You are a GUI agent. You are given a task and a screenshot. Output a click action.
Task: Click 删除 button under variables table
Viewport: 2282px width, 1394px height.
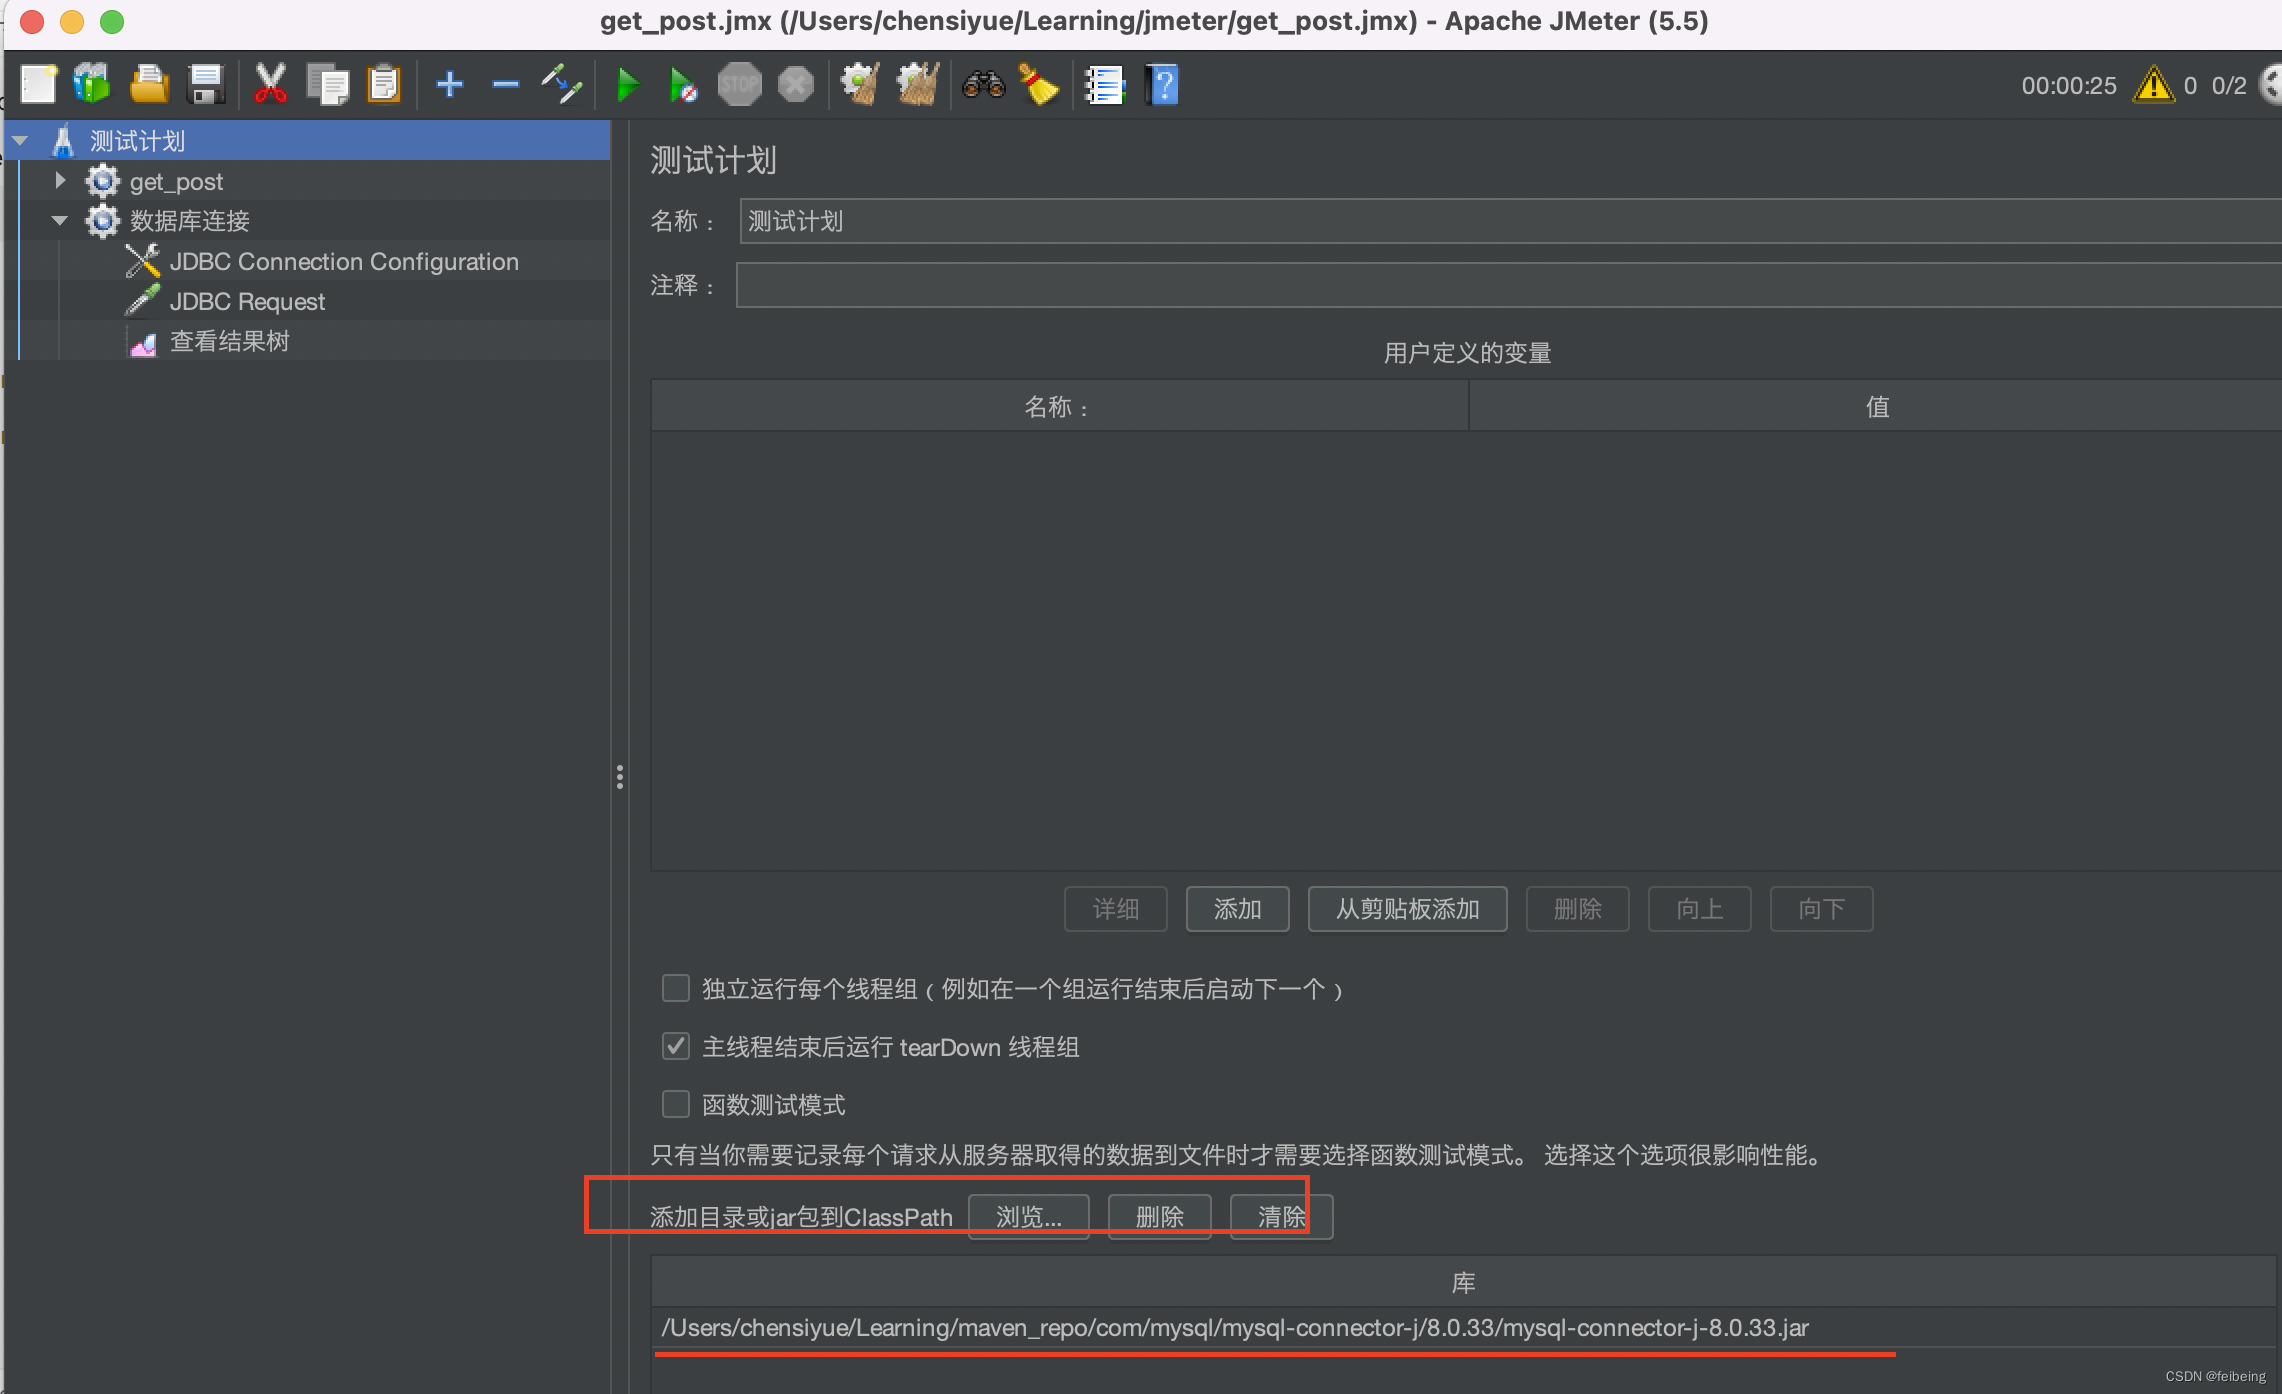coord(1577,909)
